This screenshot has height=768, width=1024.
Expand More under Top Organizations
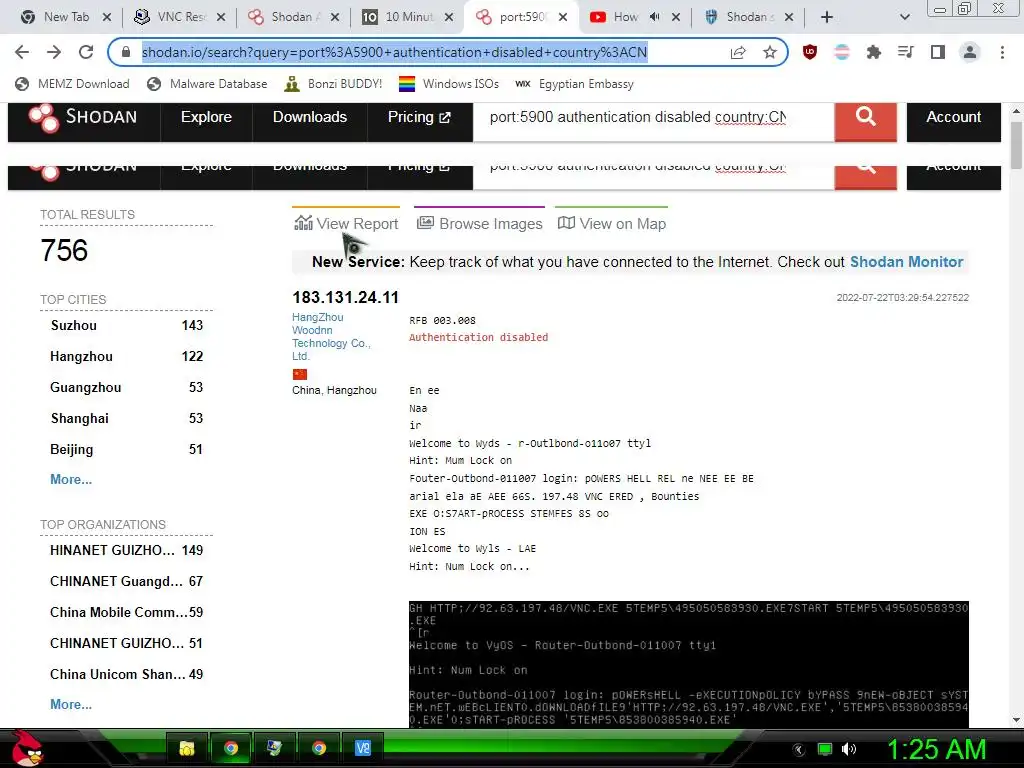tap(71, 704)
